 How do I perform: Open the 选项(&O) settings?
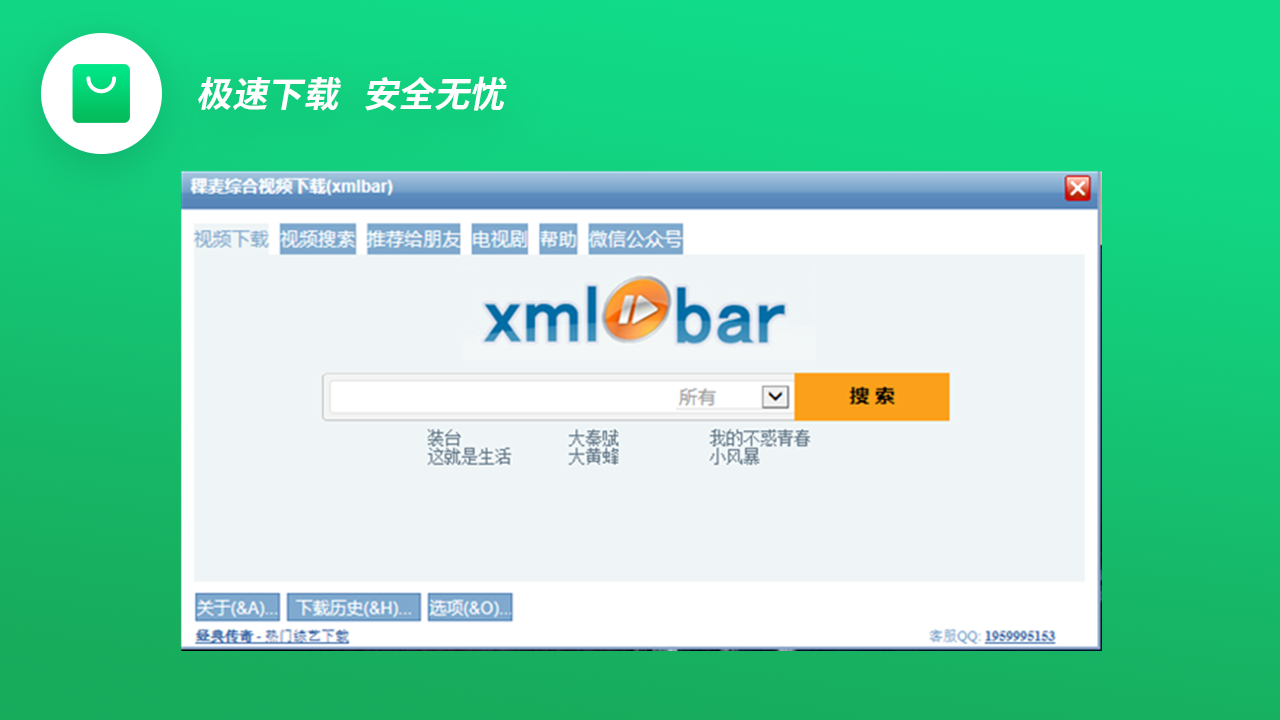(469, 606)
